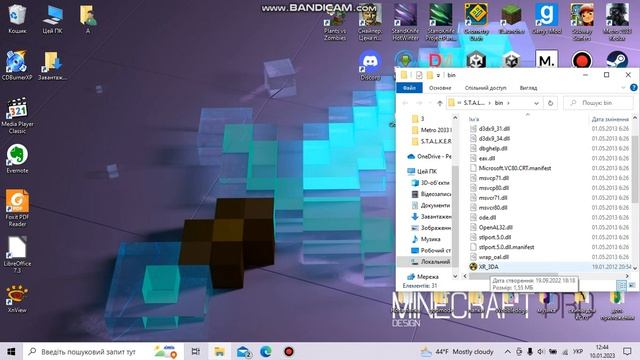Open the address bar history dropdown
The width and height of the screenshot is (640, 360).
click(536, 103)
